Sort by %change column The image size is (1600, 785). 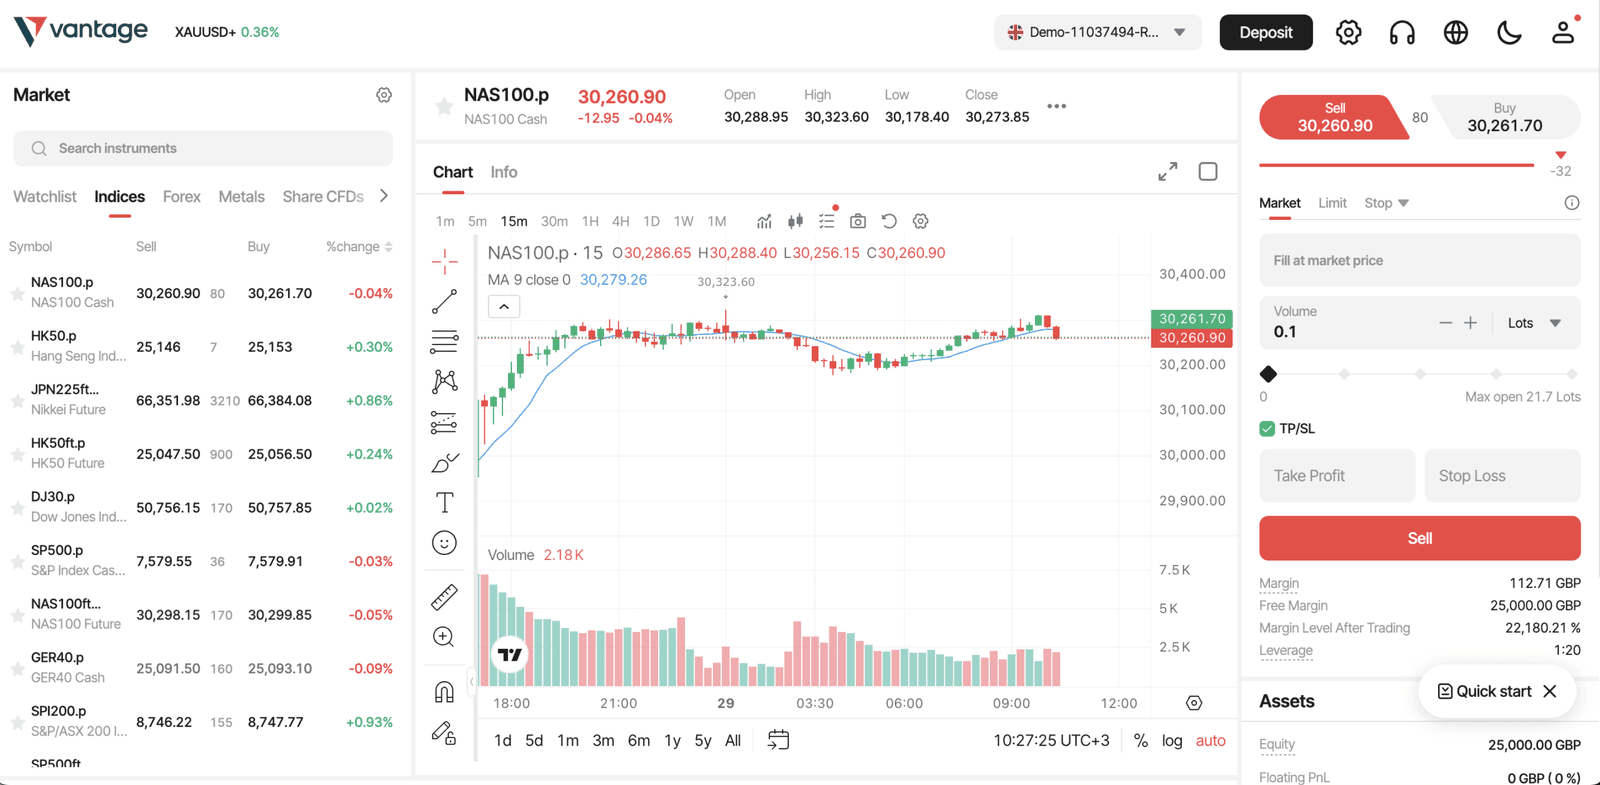(x=359, y=247)
